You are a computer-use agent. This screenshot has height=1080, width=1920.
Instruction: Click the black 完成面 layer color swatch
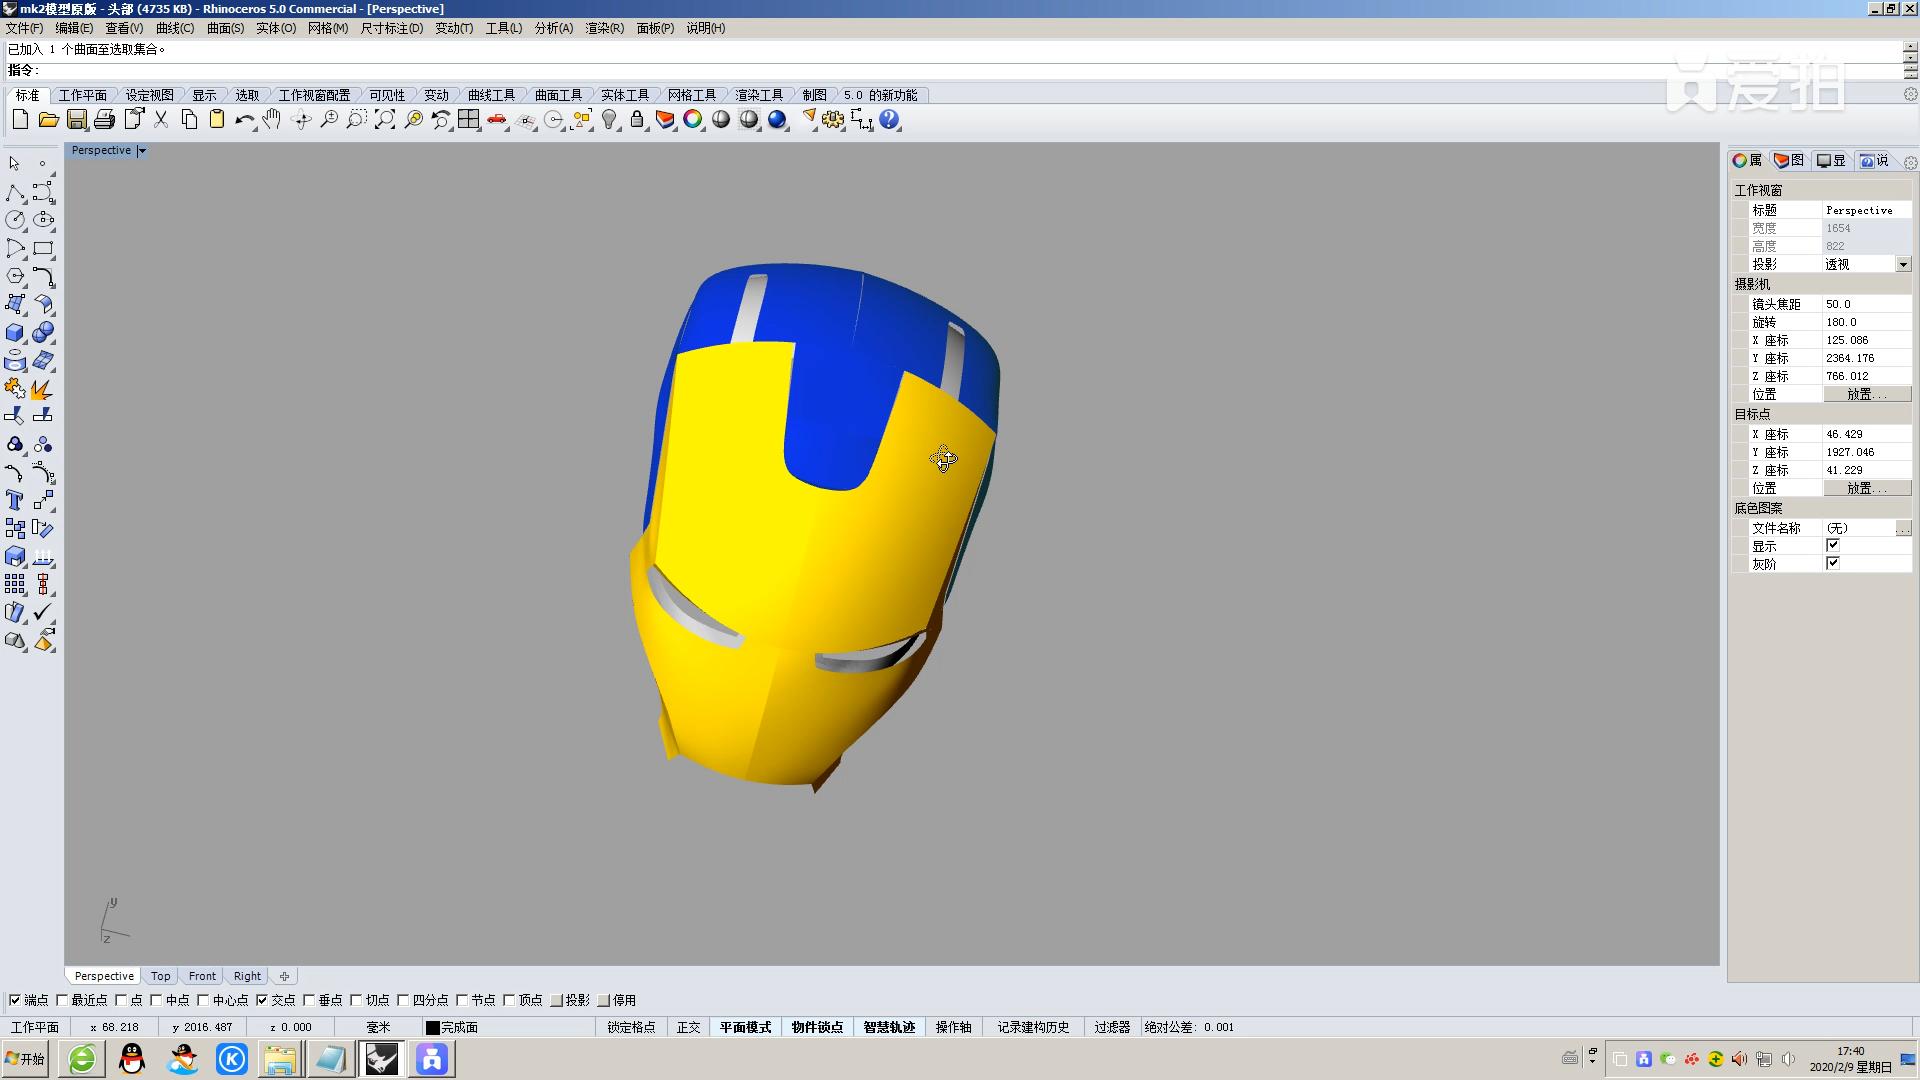point(433,1027)
